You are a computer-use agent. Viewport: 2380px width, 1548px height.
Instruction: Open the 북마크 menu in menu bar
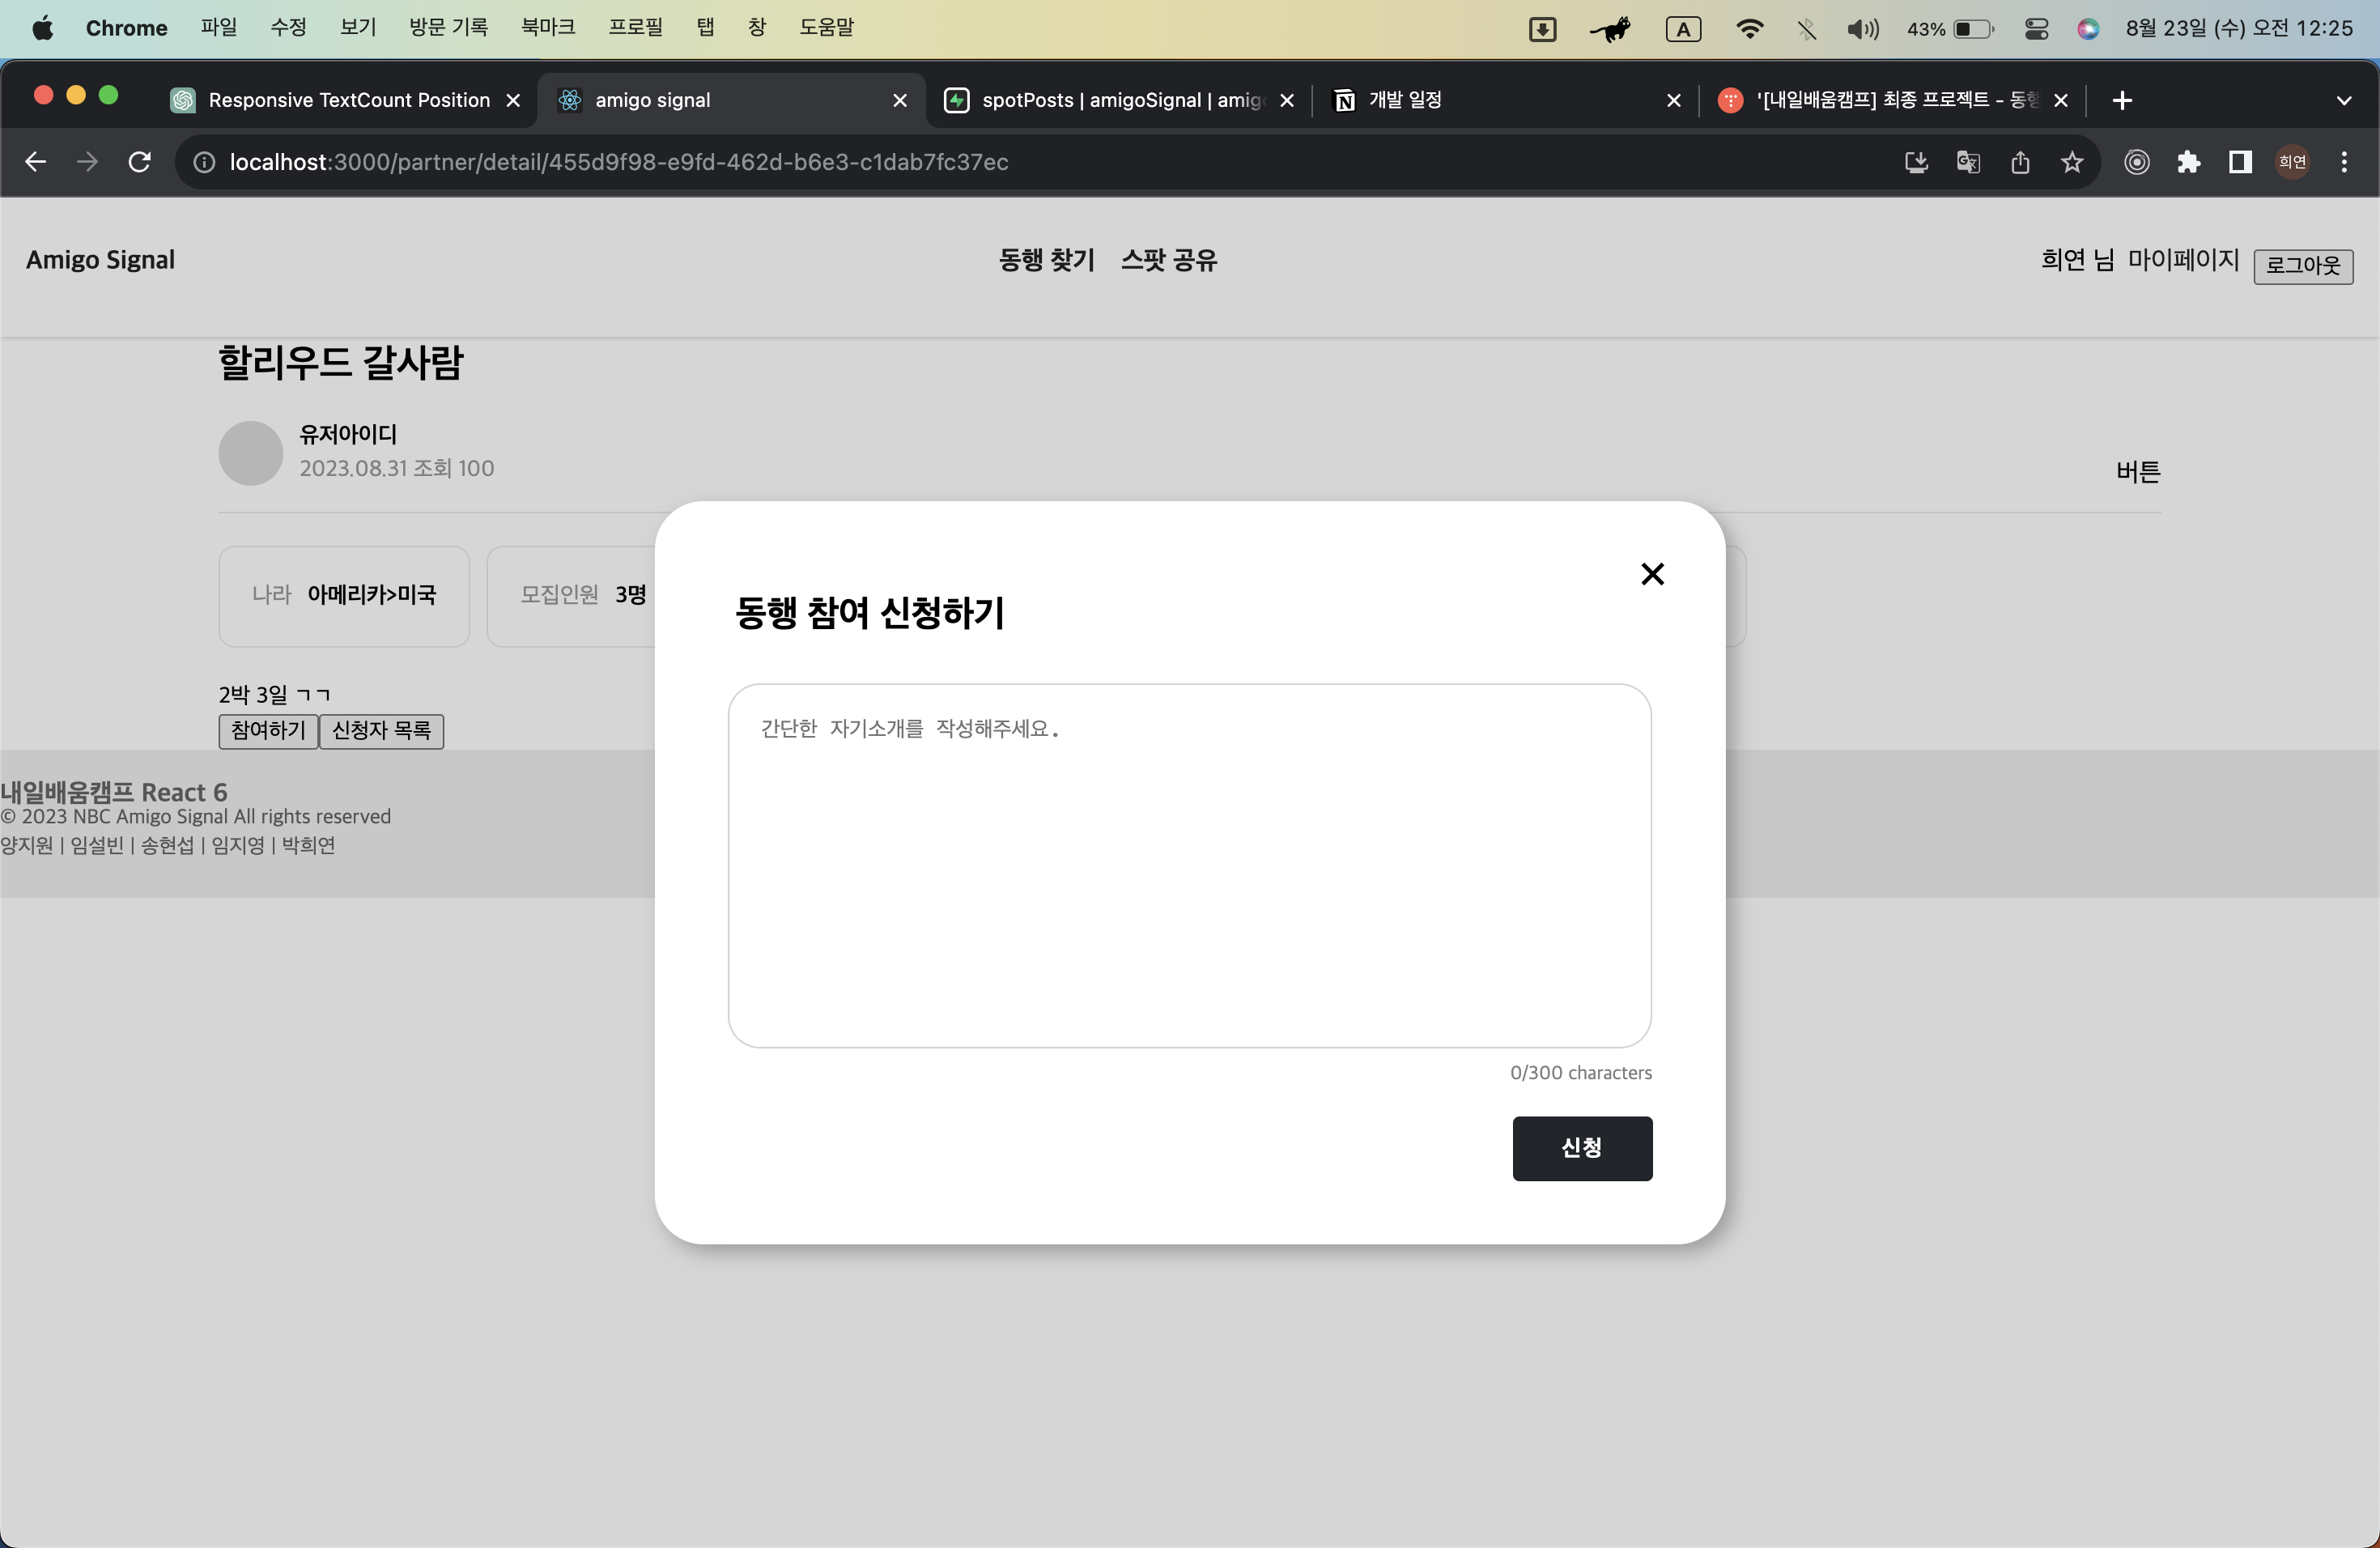point(548,28)
